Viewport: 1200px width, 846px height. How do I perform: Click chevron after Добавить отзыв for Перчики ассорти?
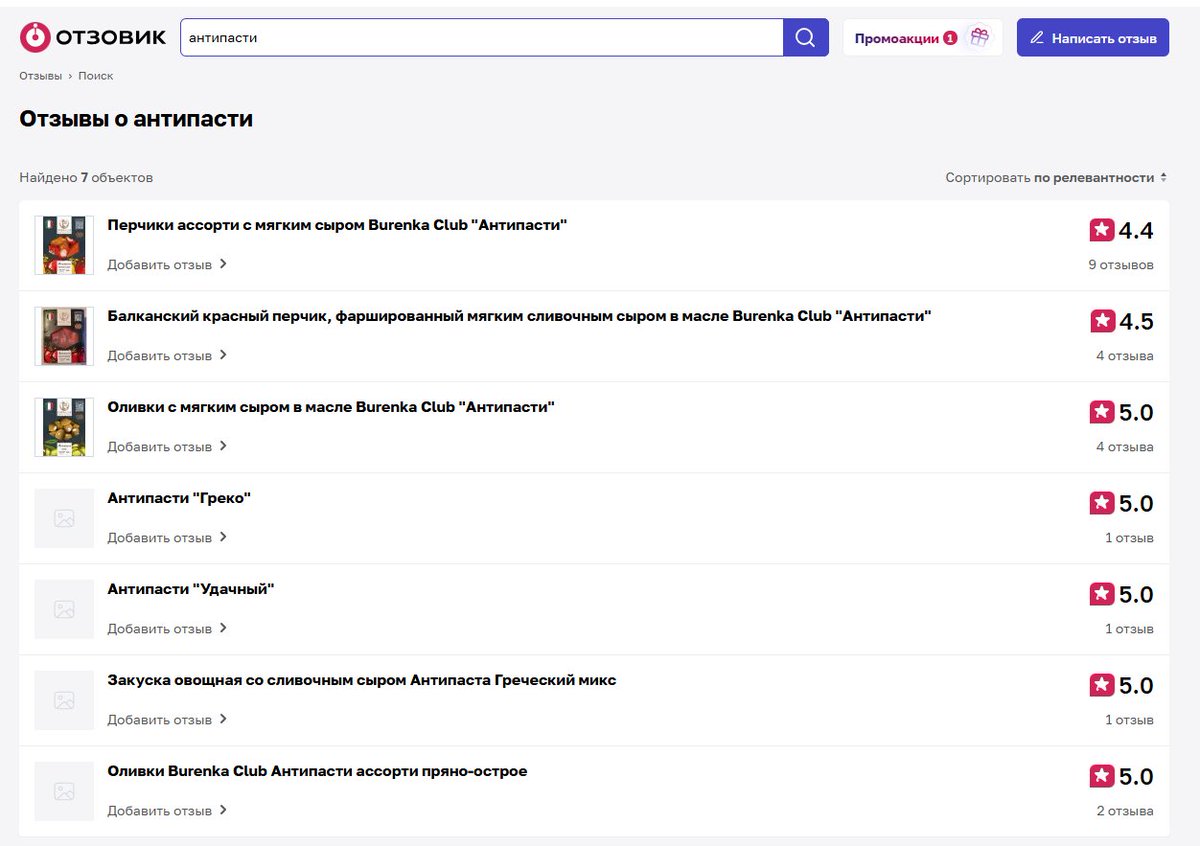[223, 264]
